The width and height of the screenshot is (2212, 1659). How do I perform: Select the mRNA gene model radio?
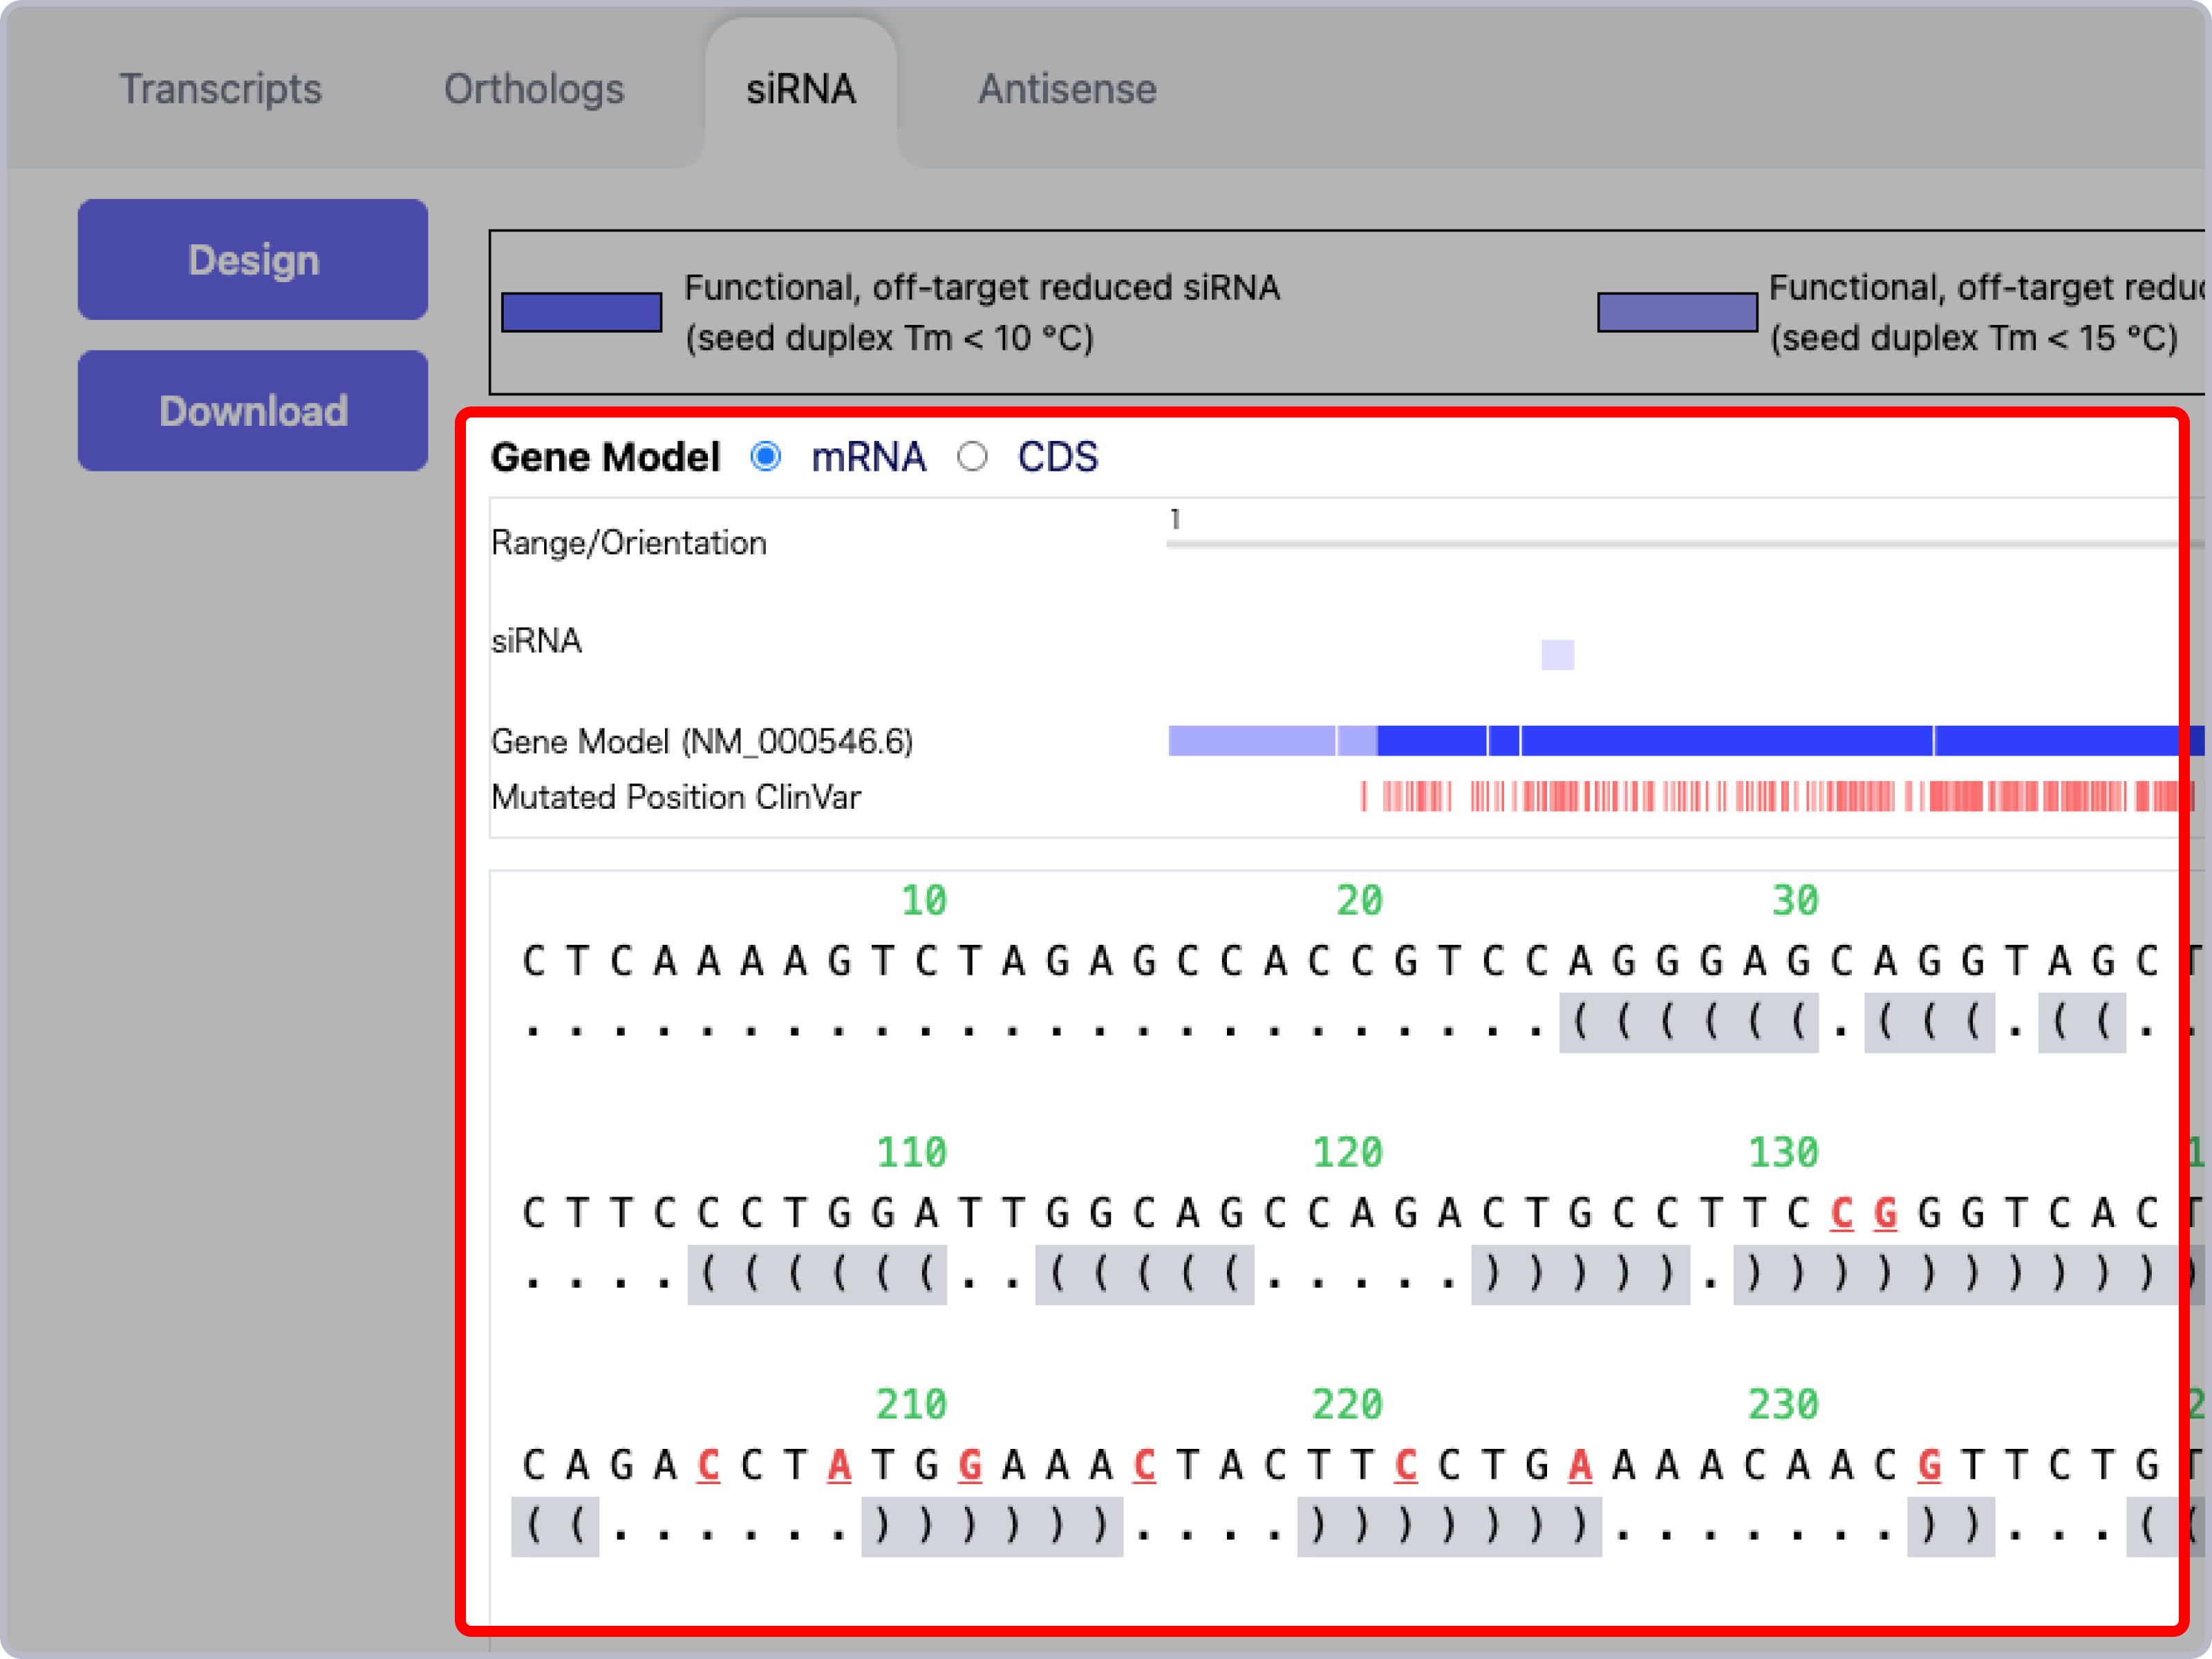tap(766, 457)
